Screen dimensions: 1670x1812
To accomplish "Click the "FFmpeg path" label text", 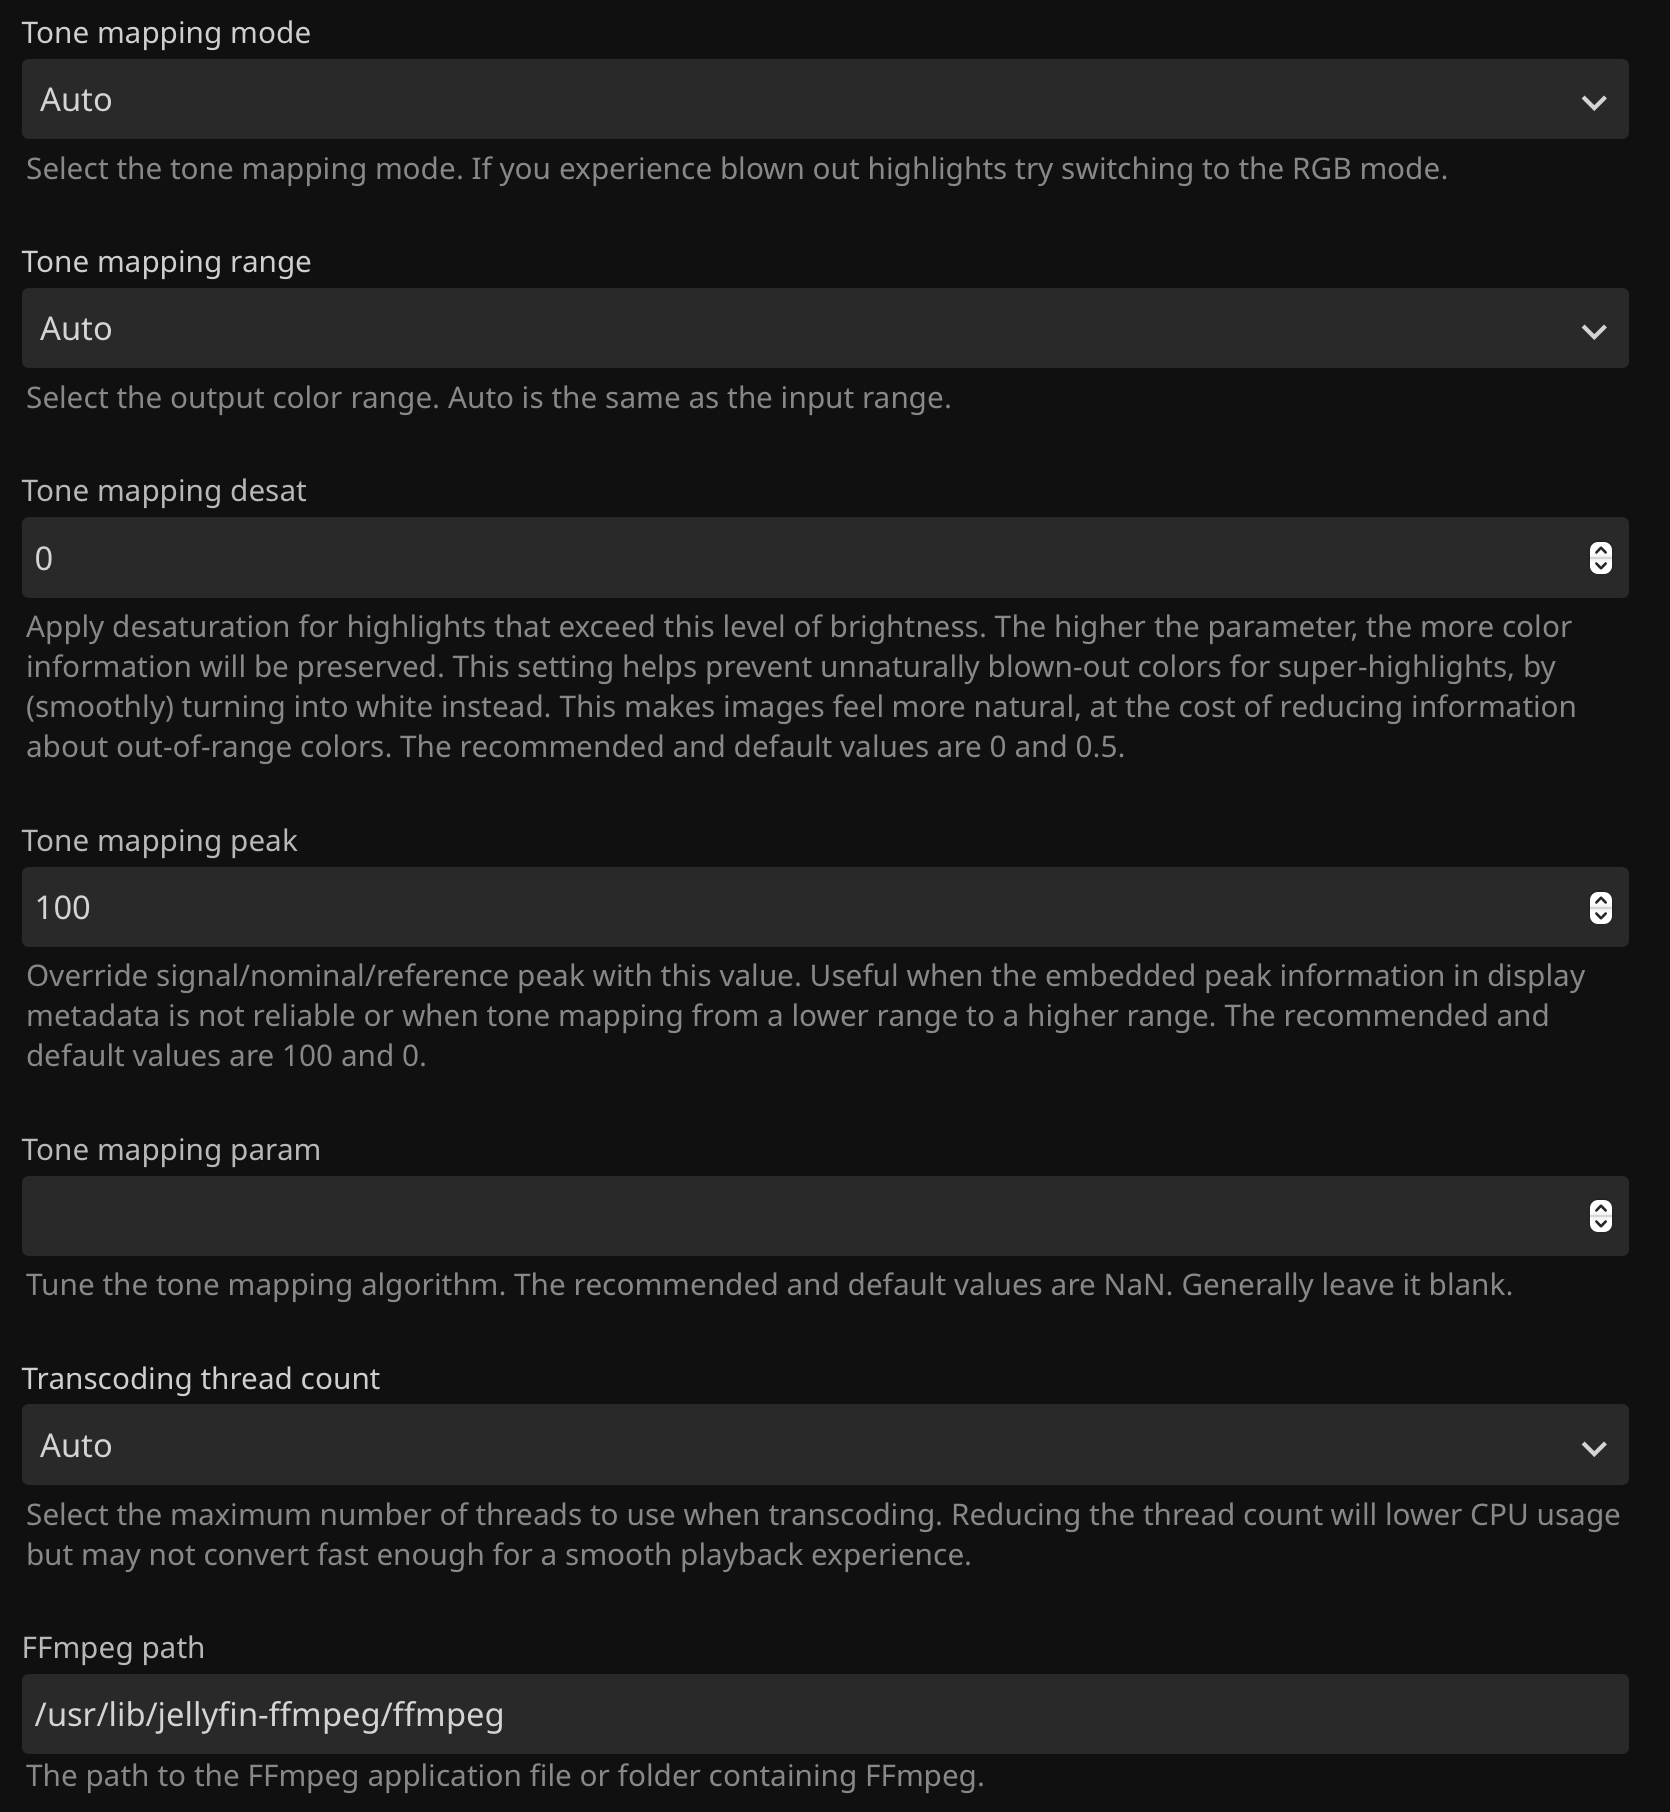I will [113, 1648].
